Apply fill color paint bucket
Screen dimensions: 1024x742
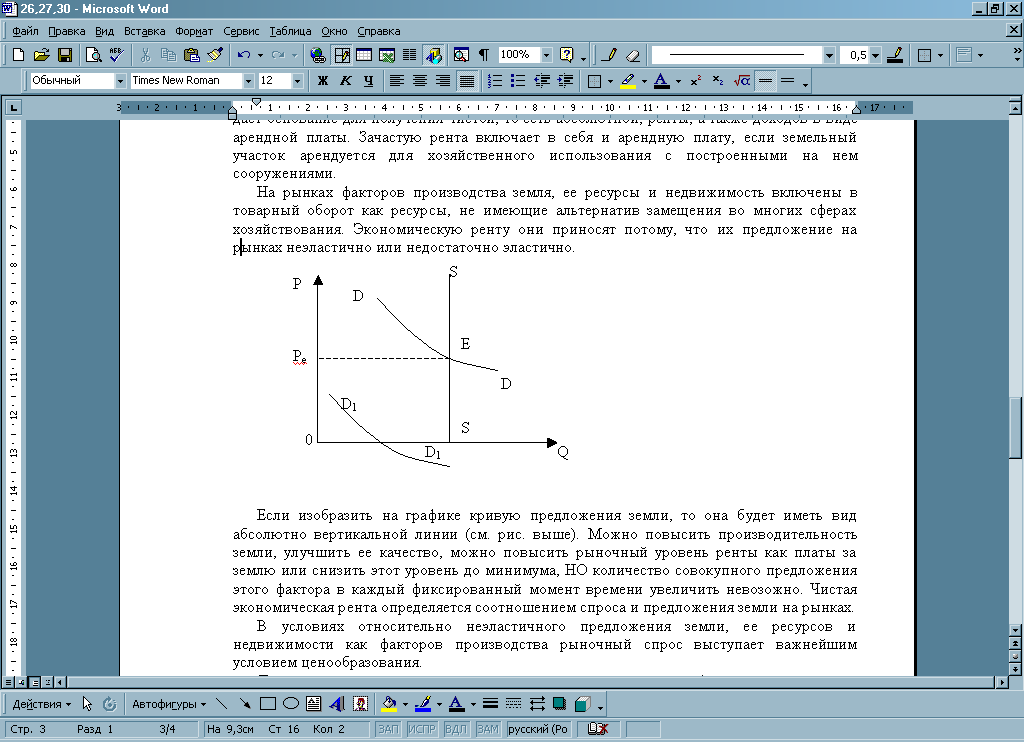[x=389, y=703]
